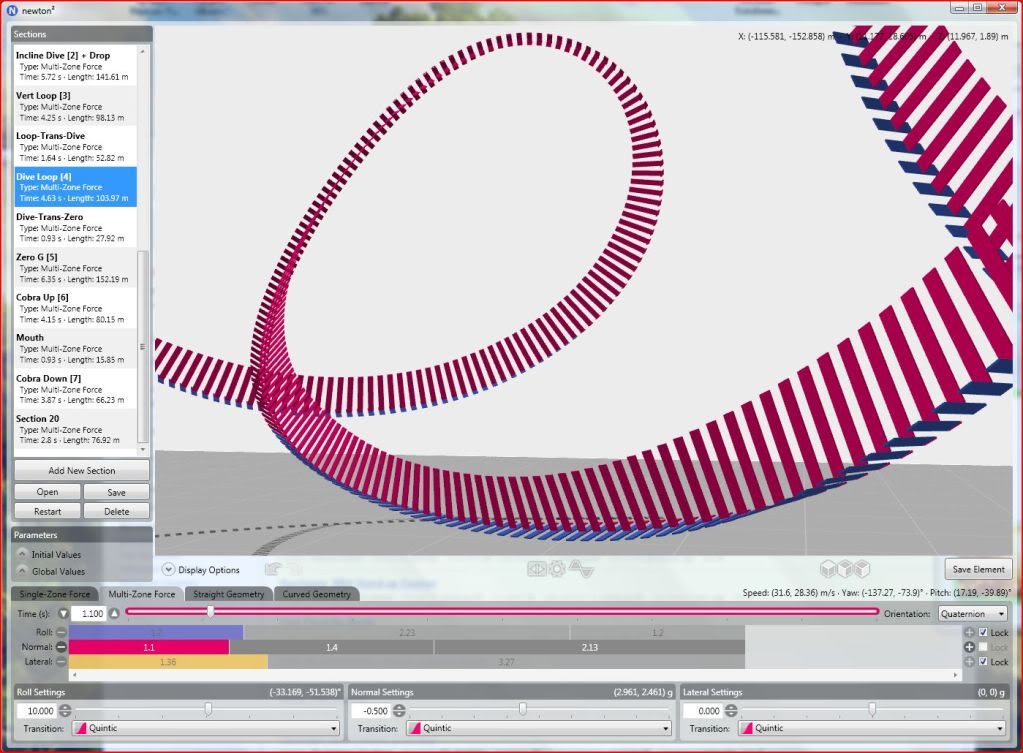Select the first cube view icon
This screenshot has width=1023, height=753.
point(829,569)
